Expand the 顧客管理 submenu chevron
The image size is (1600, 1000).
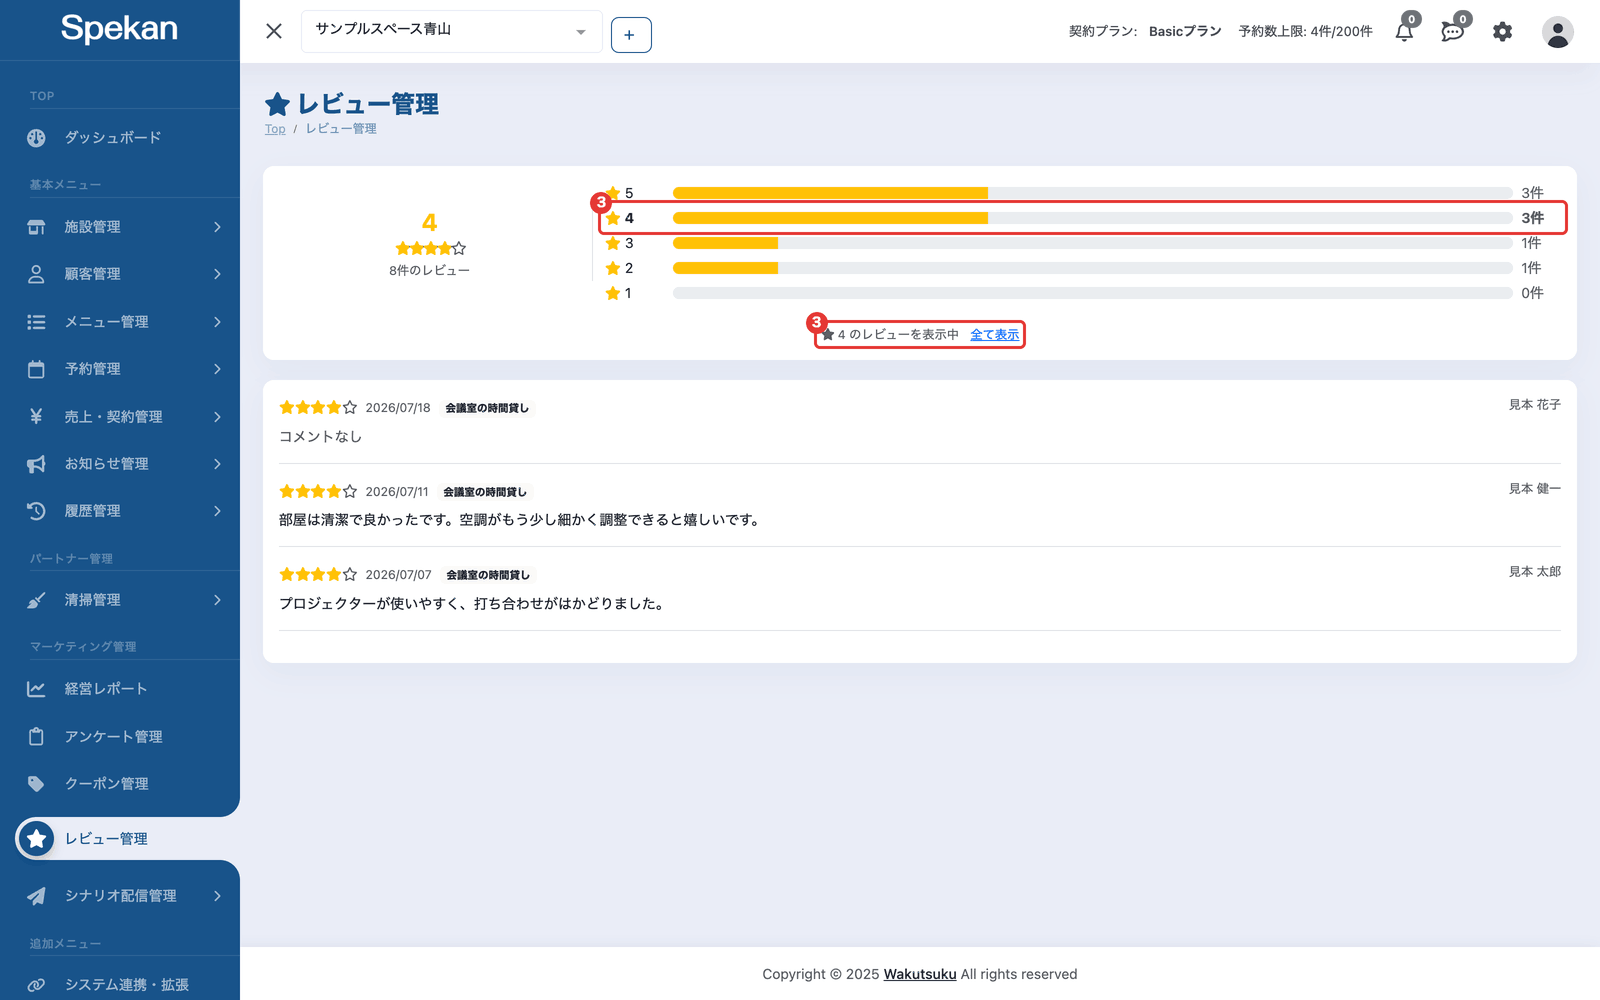pyautogui.click(x=217, y=274)
